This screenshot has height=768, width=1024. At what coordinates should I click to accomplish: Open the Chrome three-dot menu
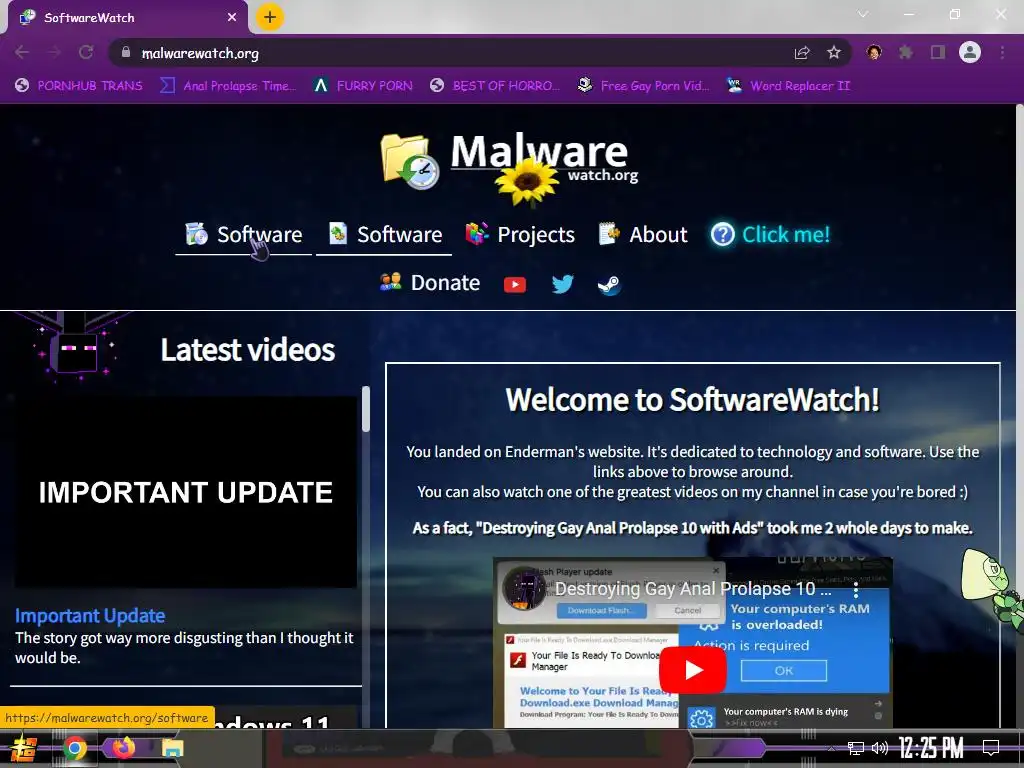1002,52
